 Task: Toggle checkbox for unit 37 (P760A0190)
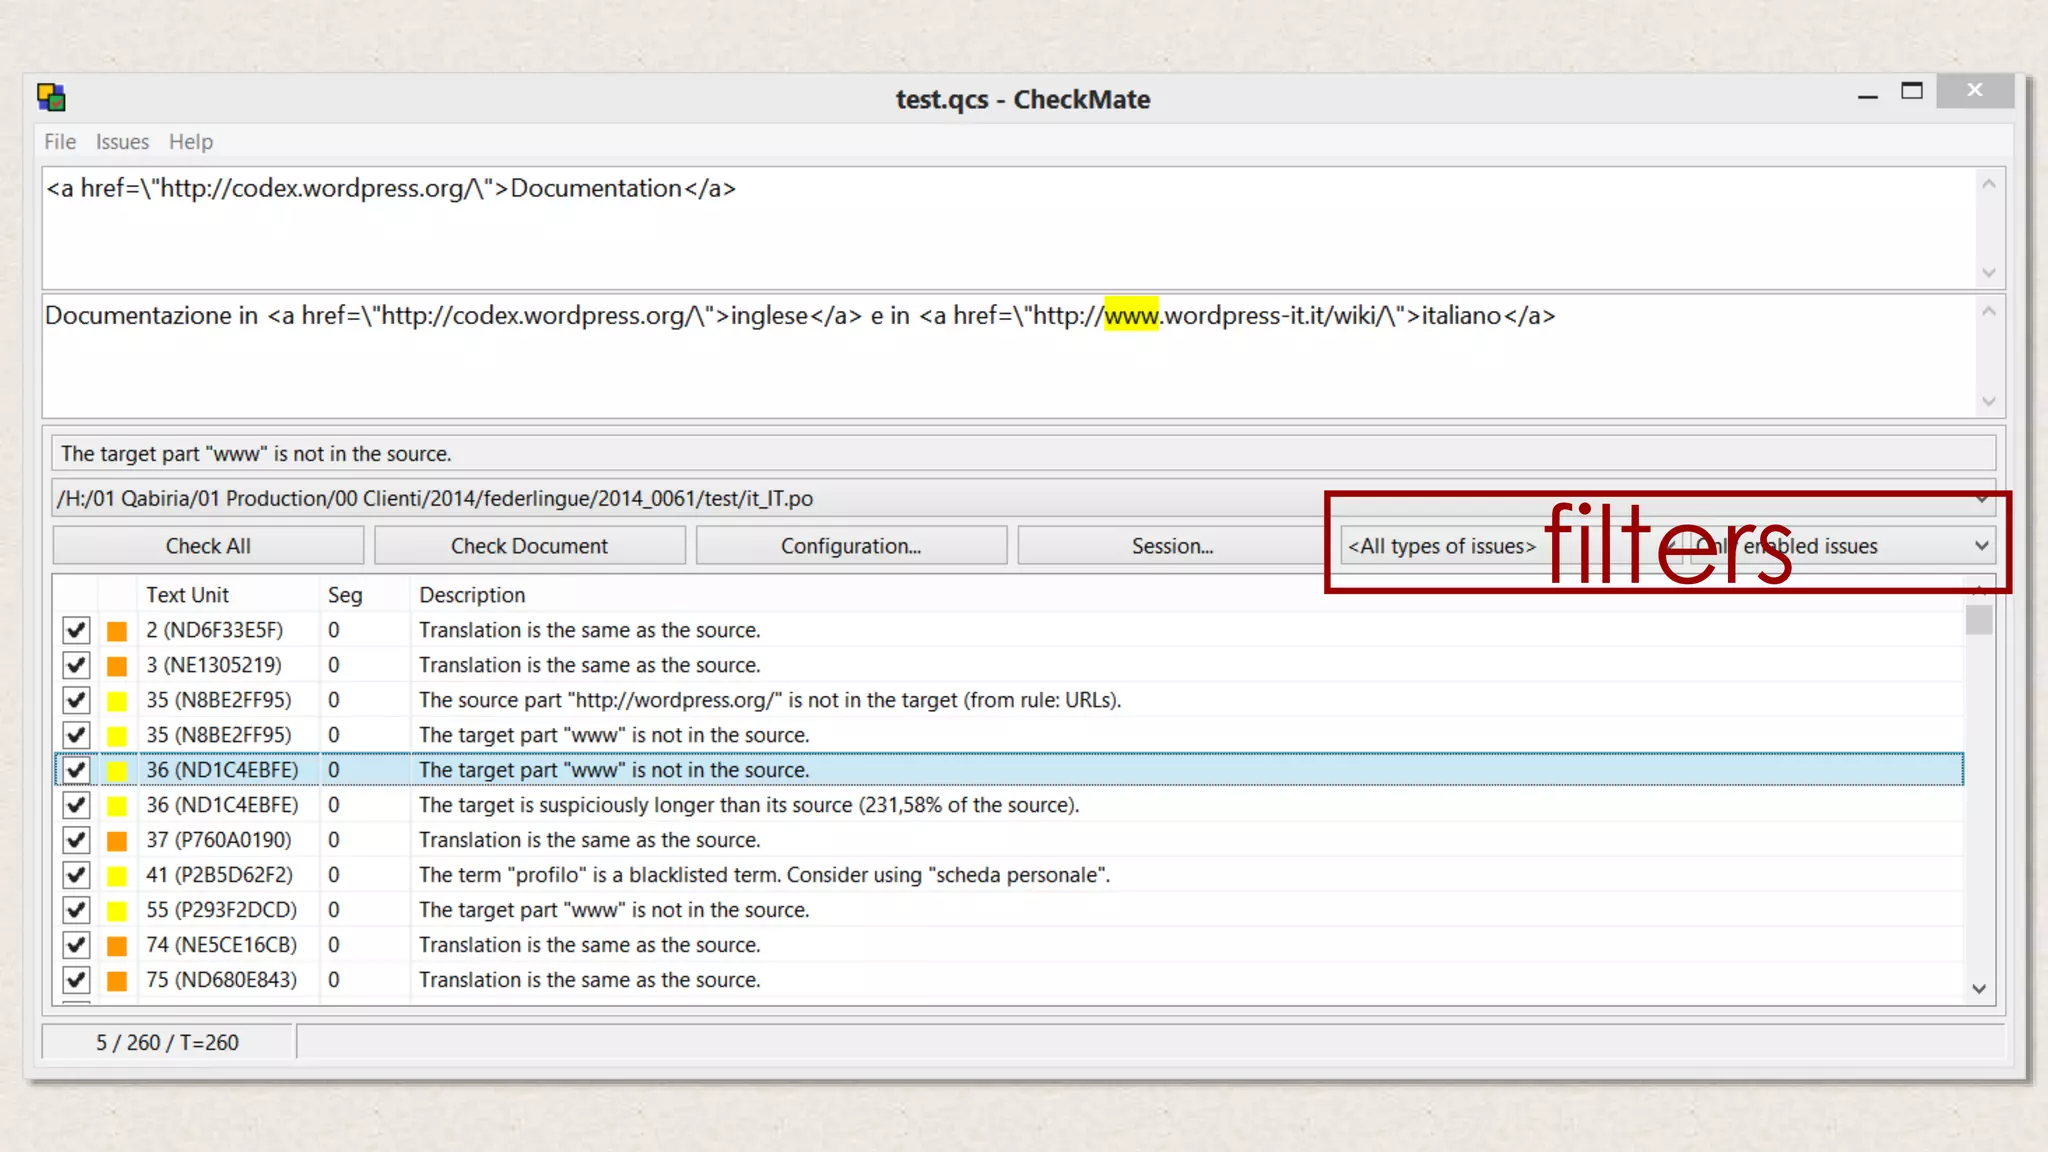(x=76, y=841)
